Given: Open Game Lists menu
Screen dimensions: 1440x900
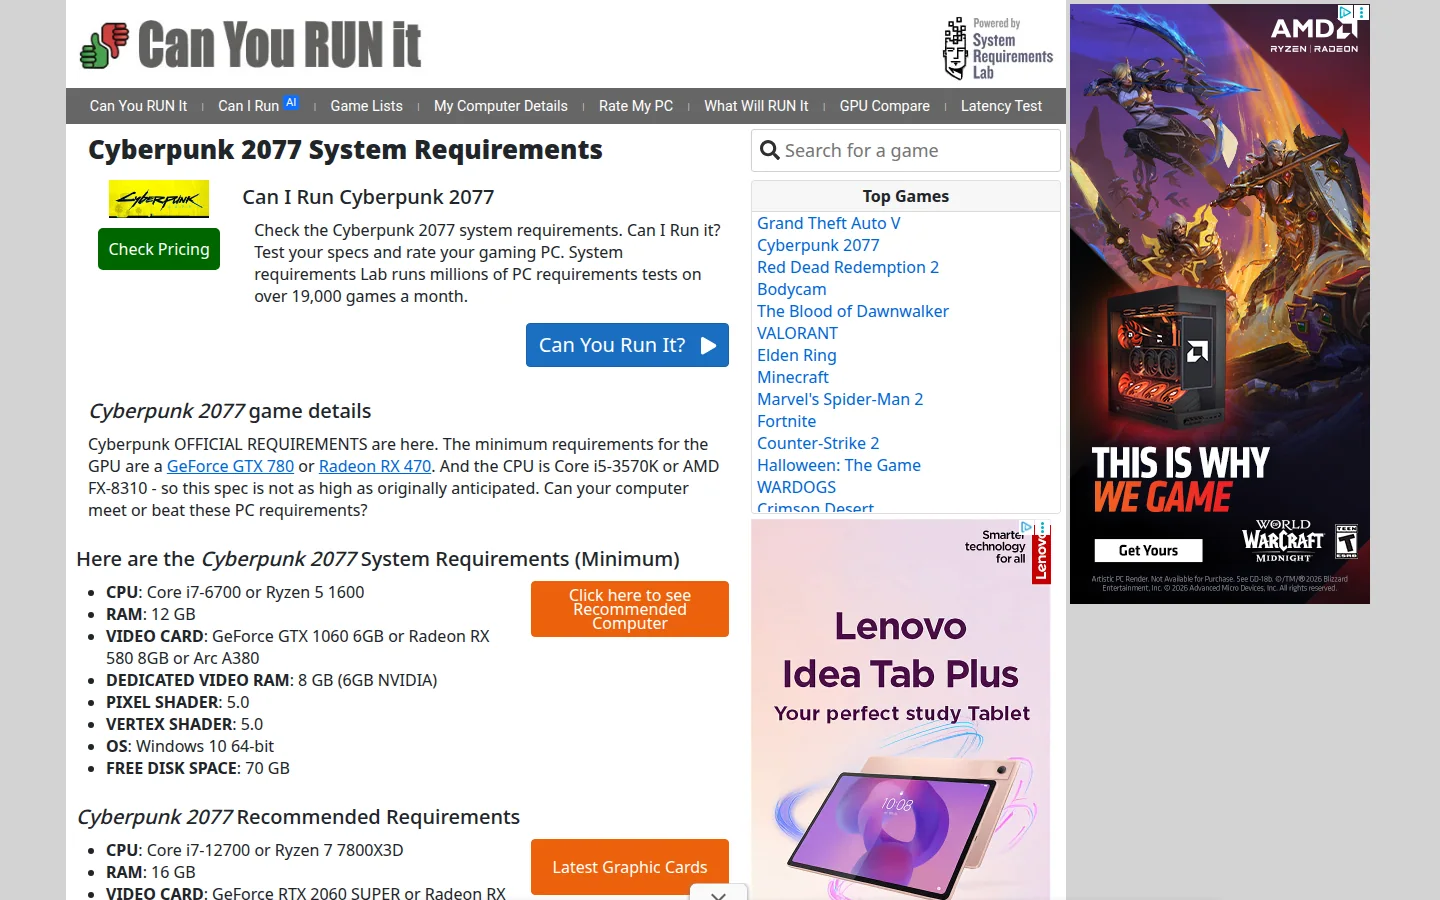Looking at the screenshot, I should coord(366,106).
